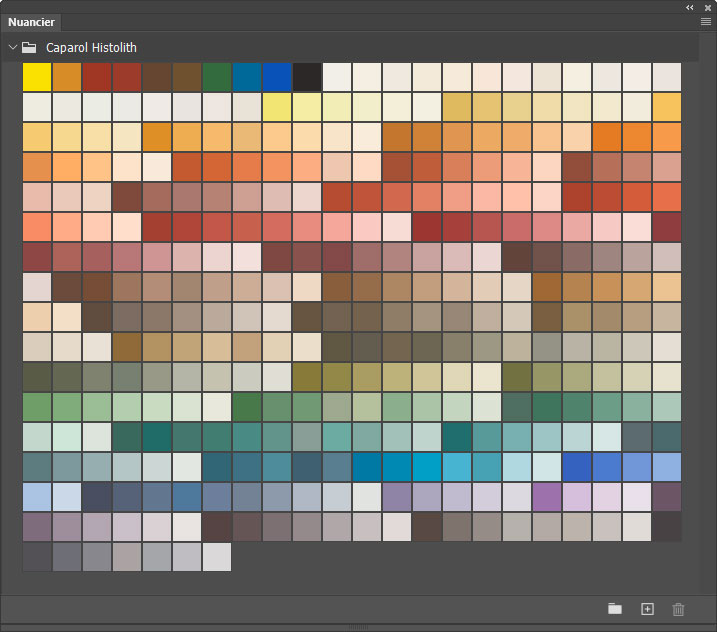Select the orange swatch beside the yellow one
Screen dimensions: 717x632
point(67,77)
